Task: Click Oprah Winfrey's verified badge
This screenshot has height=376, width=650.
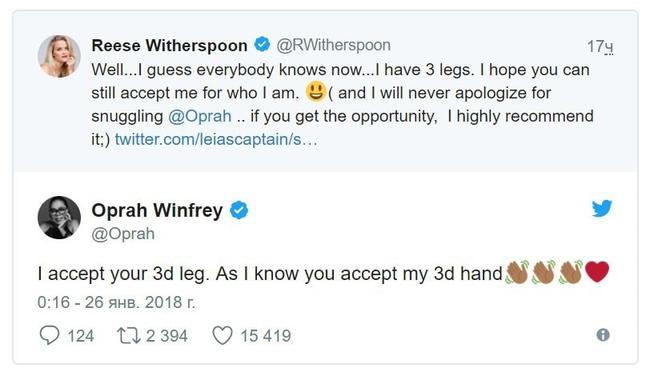Action: coord(239,210)
